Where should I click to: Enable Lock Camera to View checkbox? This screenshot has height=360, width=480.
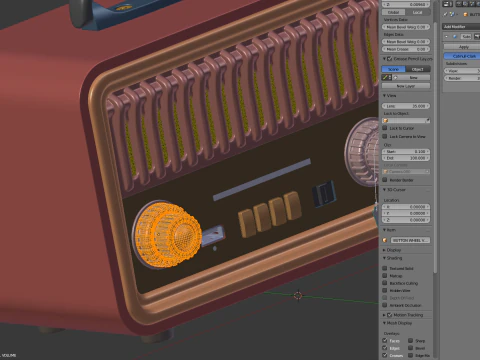click(x=385, y=136)
